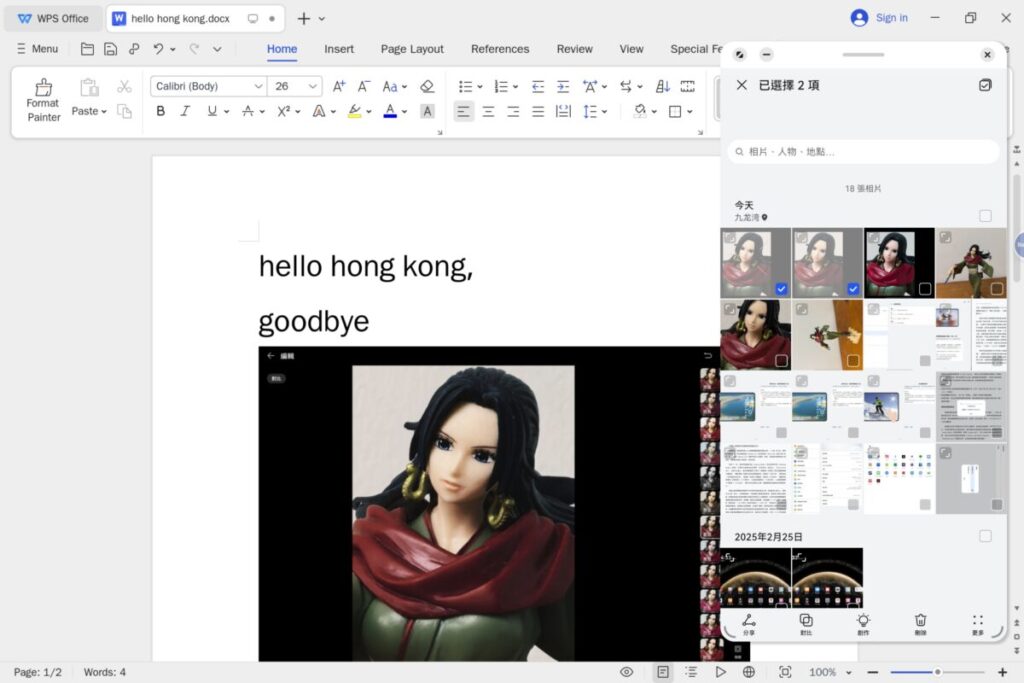Clear formatting with the eraser icon
The height and width of the screenshot is (683, 1024).
point(427,86)
